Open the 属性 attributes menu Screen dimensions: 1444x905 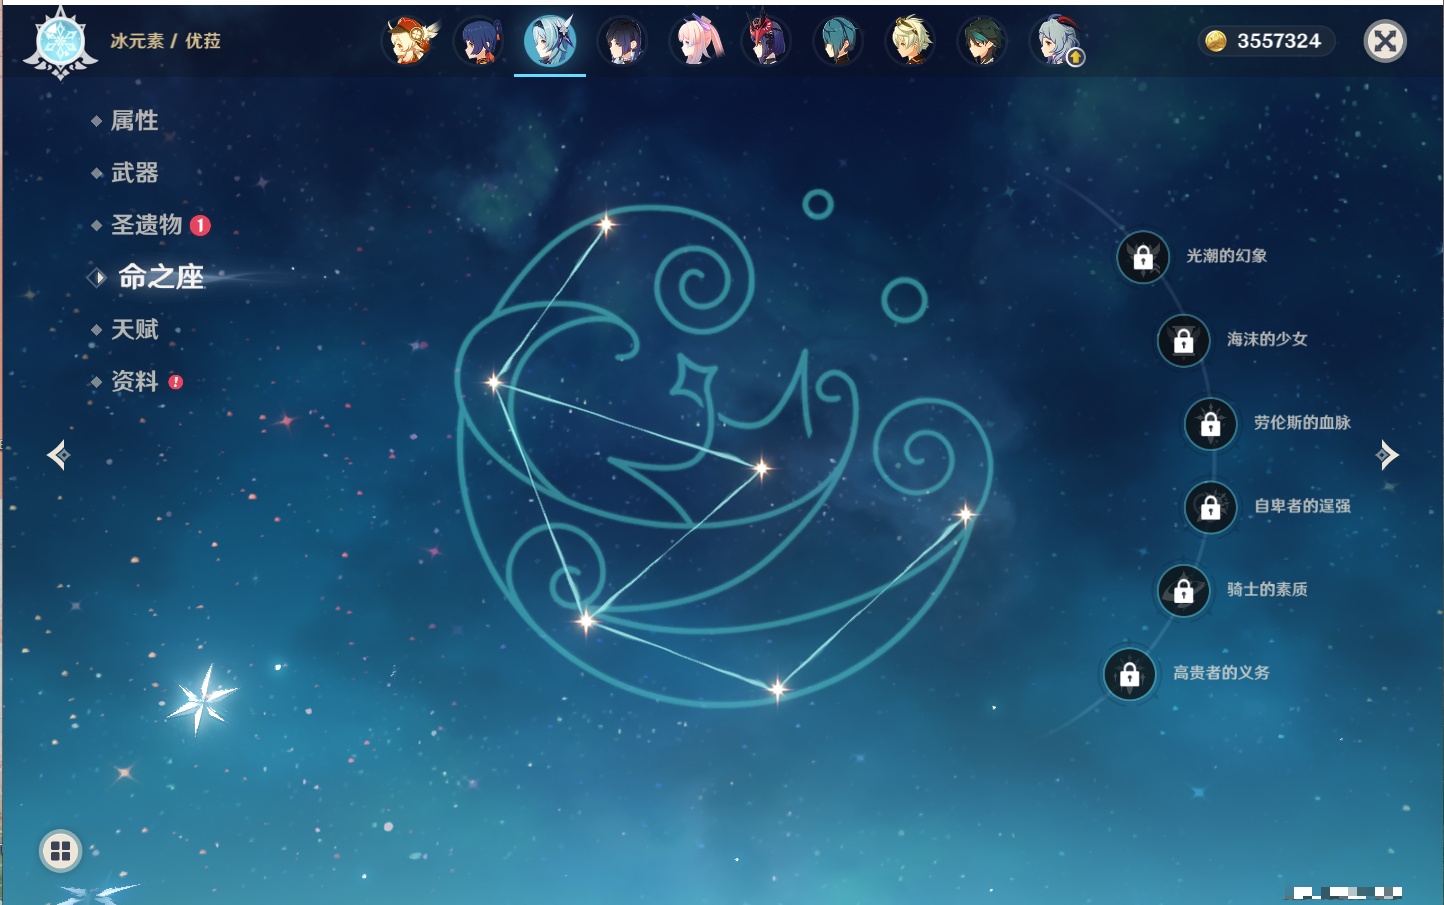point(134,121)
